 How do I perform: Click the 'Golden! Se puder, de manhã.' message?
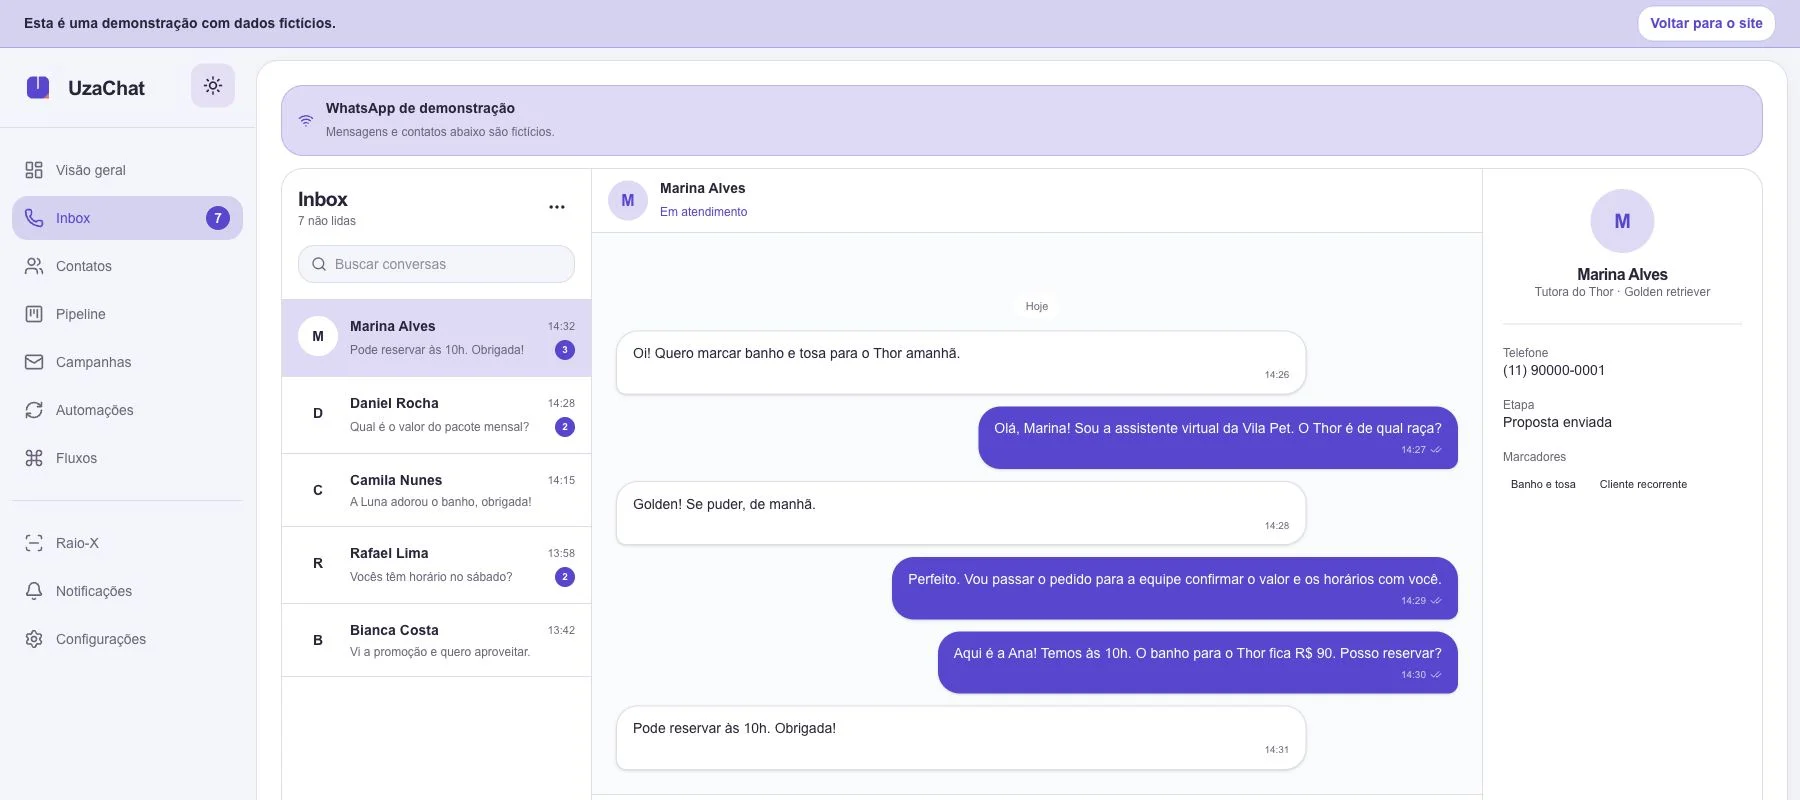coord(961,513)
